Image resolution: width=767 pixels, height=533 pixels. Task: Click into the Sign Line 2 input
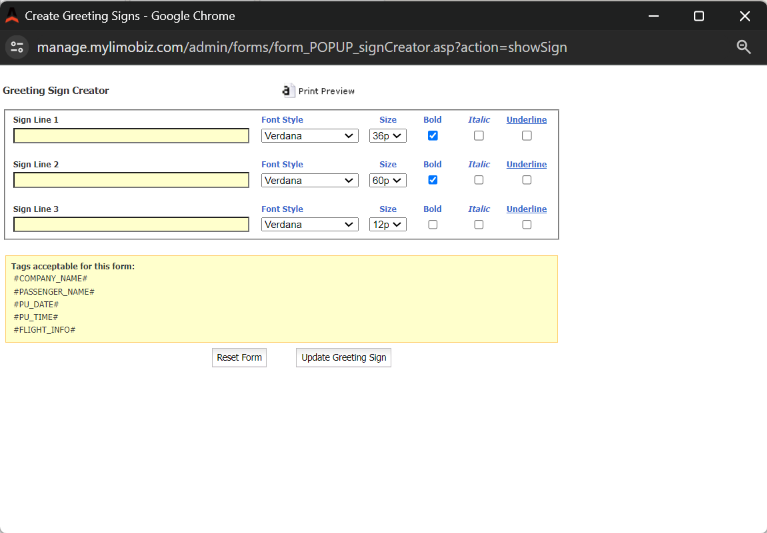tap(131, 180)
